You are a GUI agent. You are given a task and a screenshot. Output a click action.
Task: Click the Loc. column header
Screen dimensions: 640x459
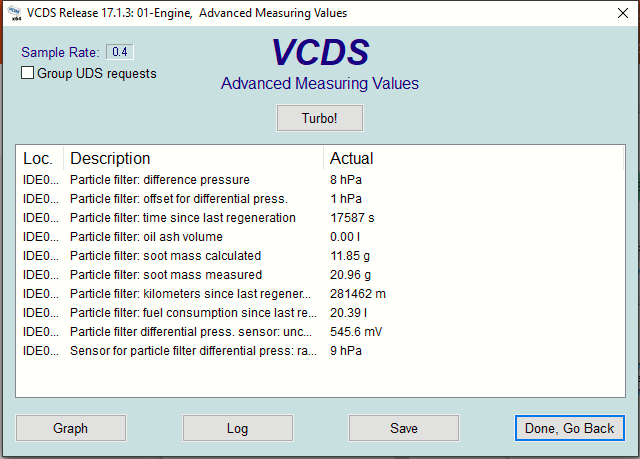click(x=40, y=158)
